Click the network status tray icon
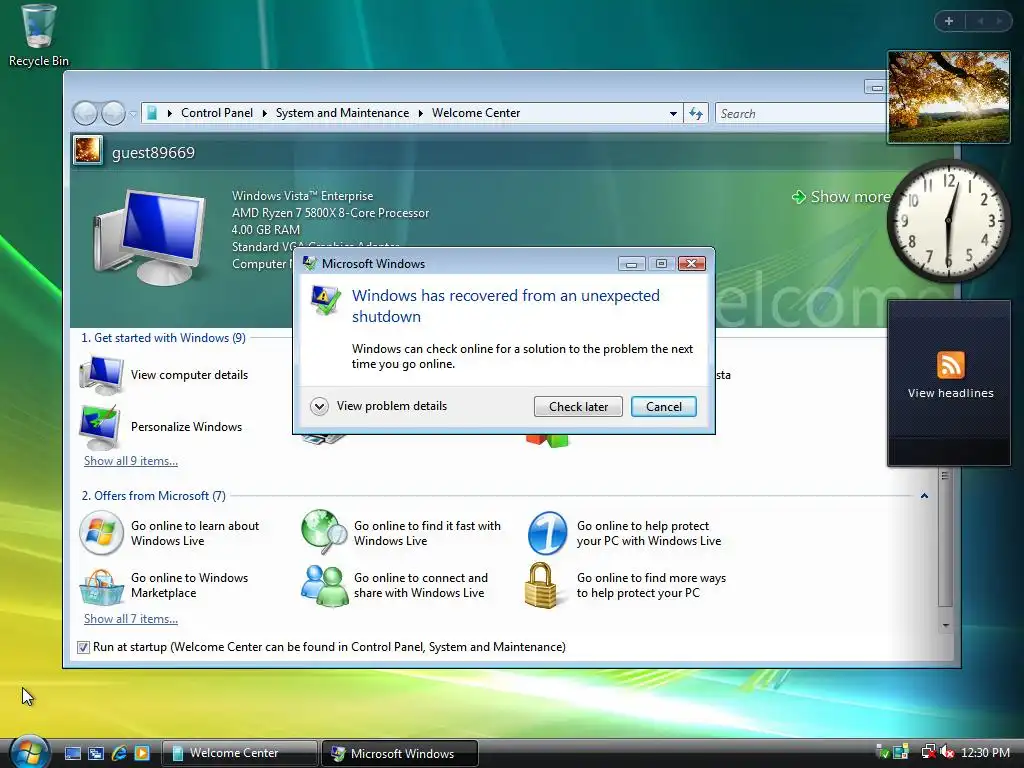The image size is (1024, 768). pyautogui.click(x=928, y=752)
